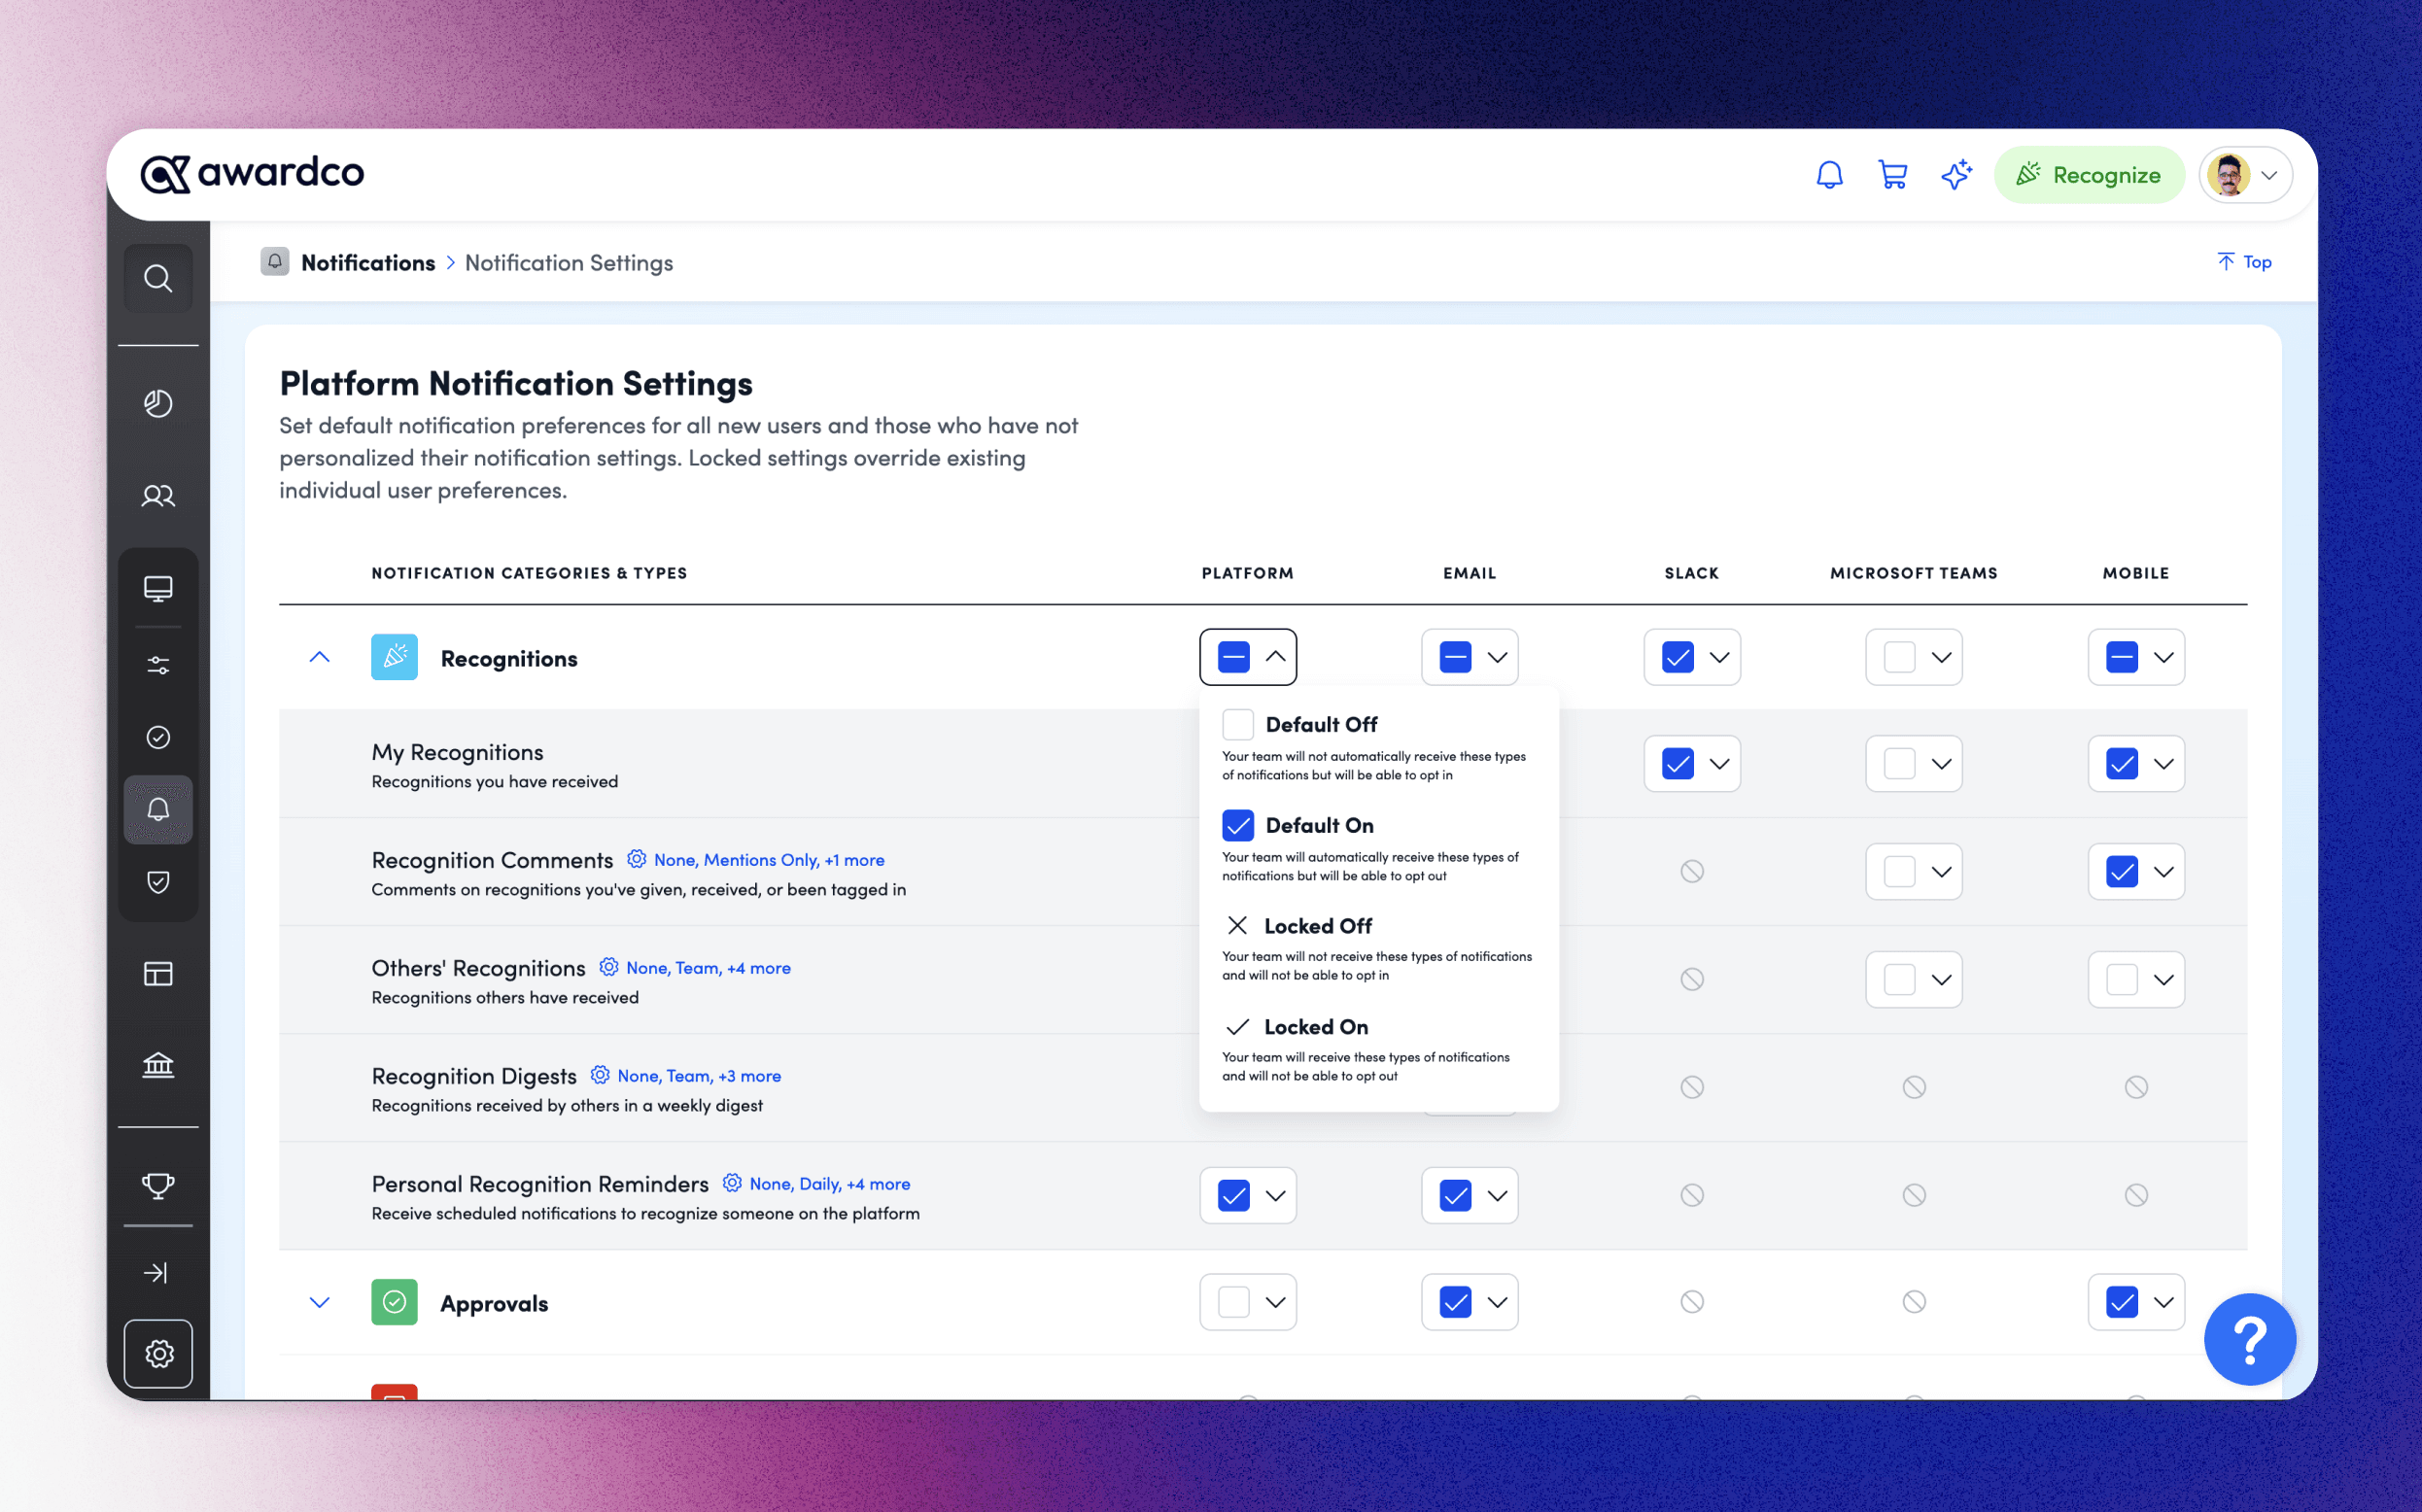Open the analytics pie chart sidebar icon
This screenshot has width=2422, height=1512.
(158, 403)
